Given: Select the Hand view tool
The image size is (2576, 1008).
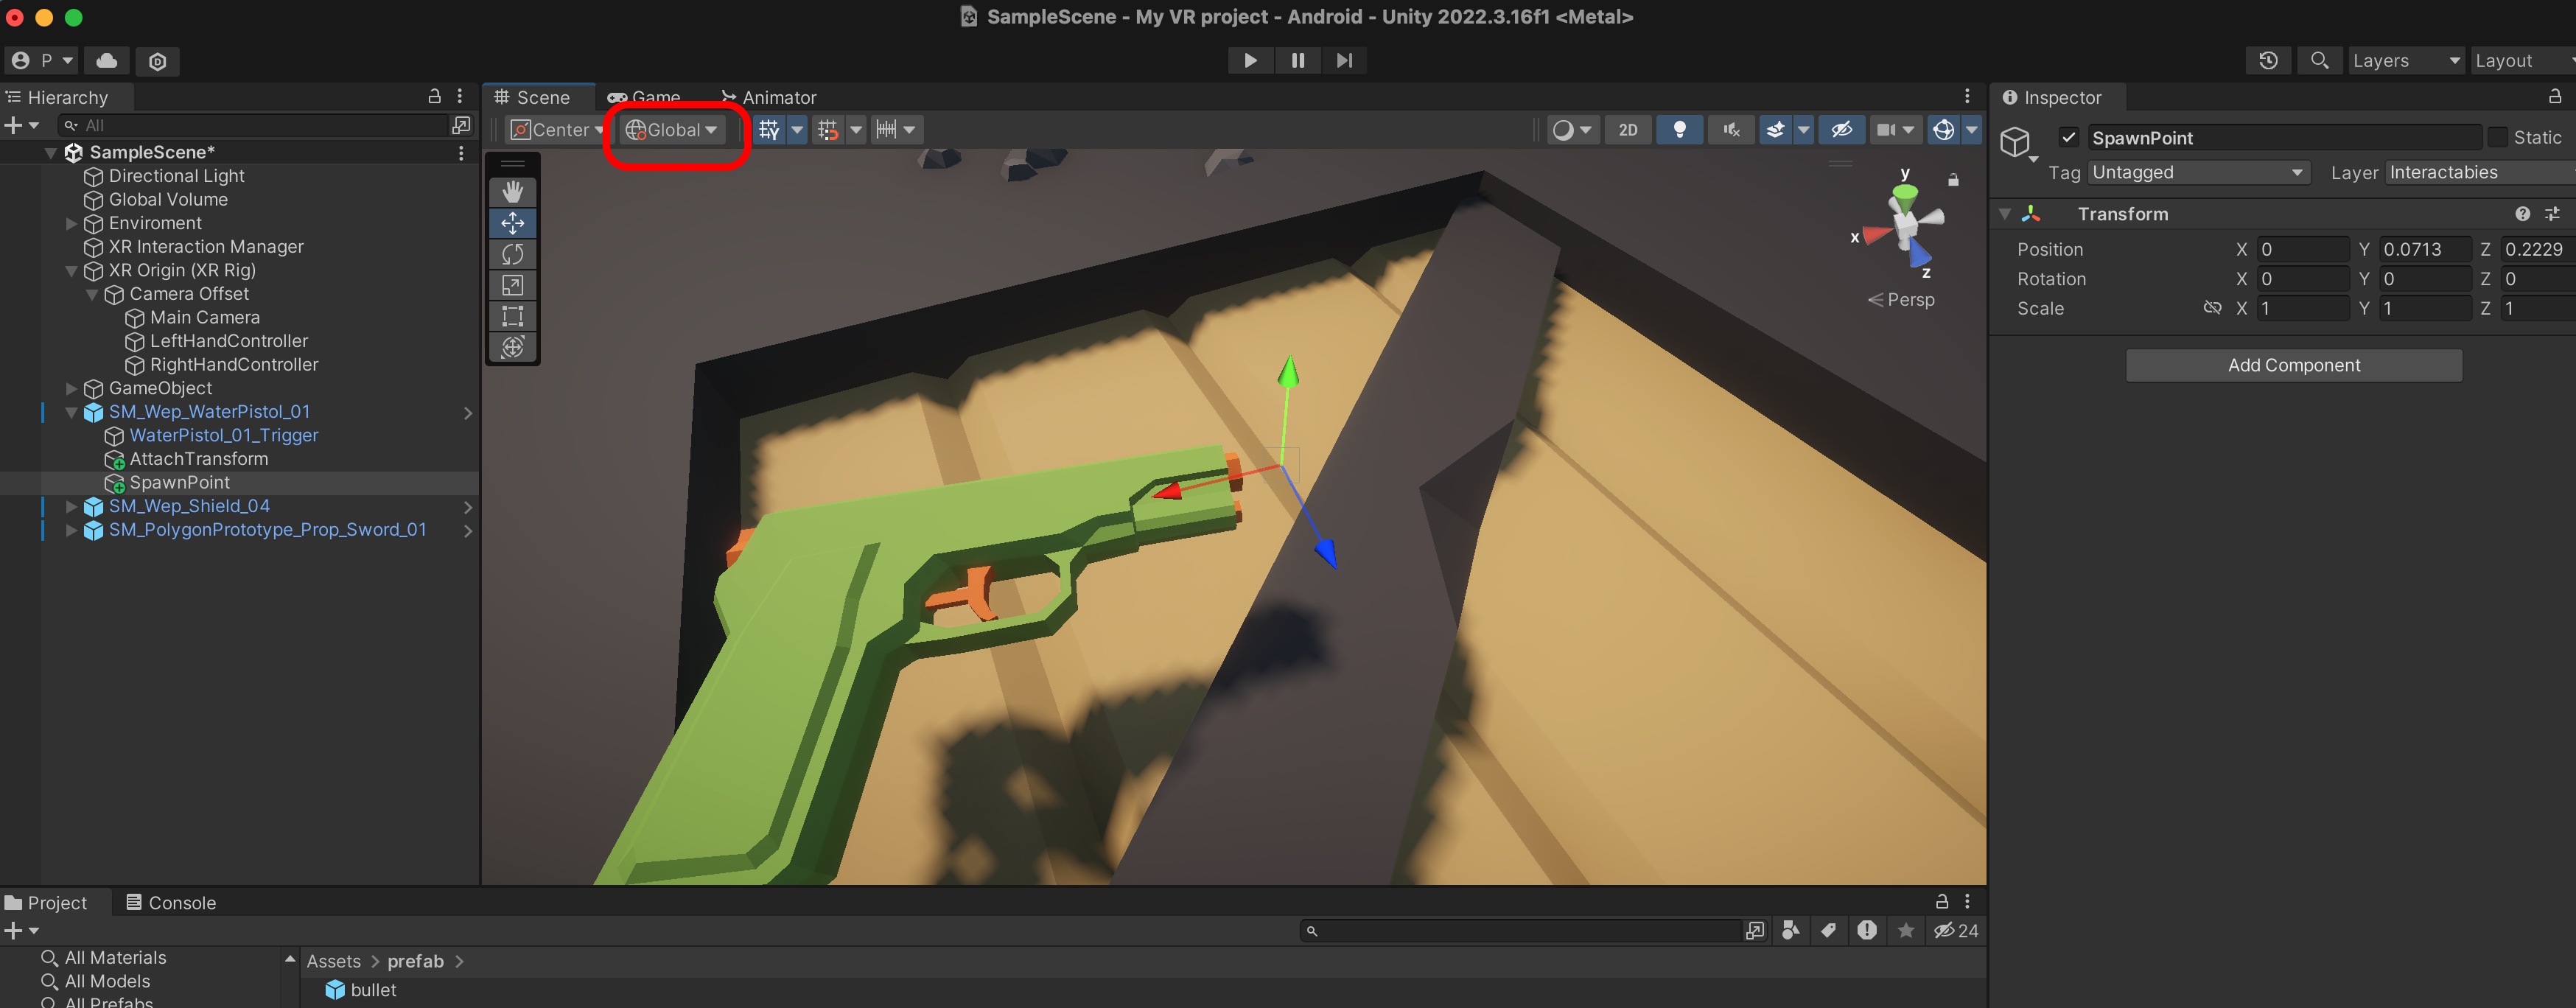Looking at the screenshot, I should click(x=512, y=191).
